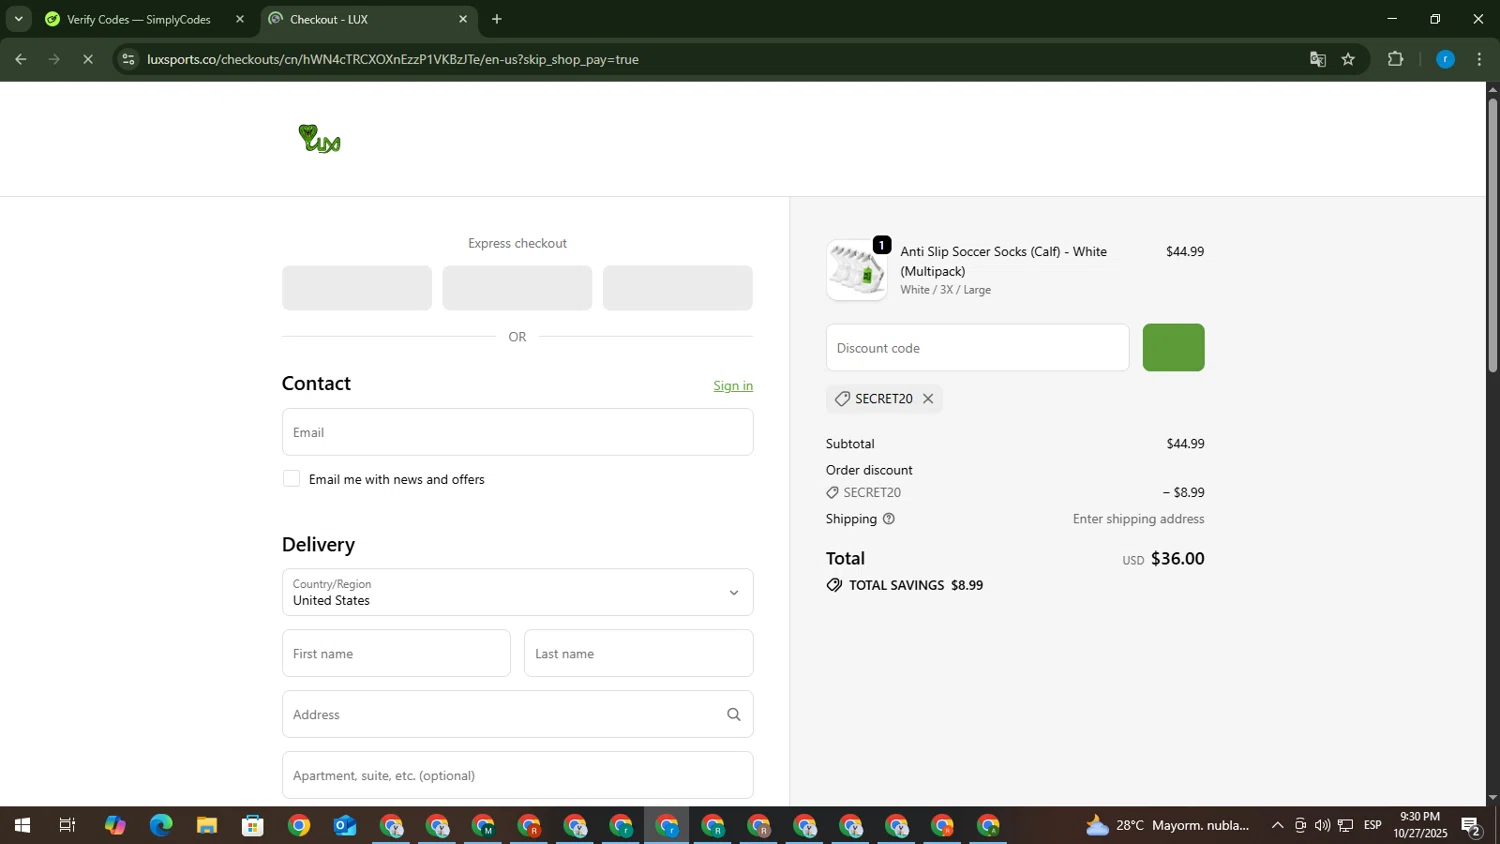Click the Apartment, suite, etc. field
1500x844 pixels.
(517, 775)
